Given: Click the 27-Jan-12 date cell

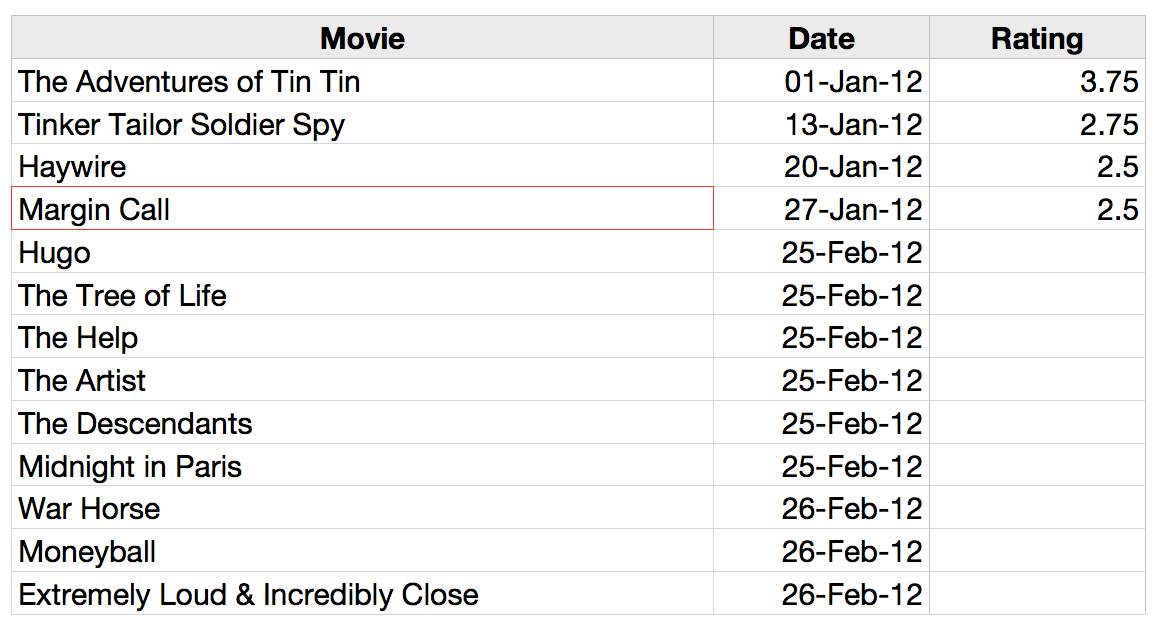Looking at the screenshot, I should point(821,209).
